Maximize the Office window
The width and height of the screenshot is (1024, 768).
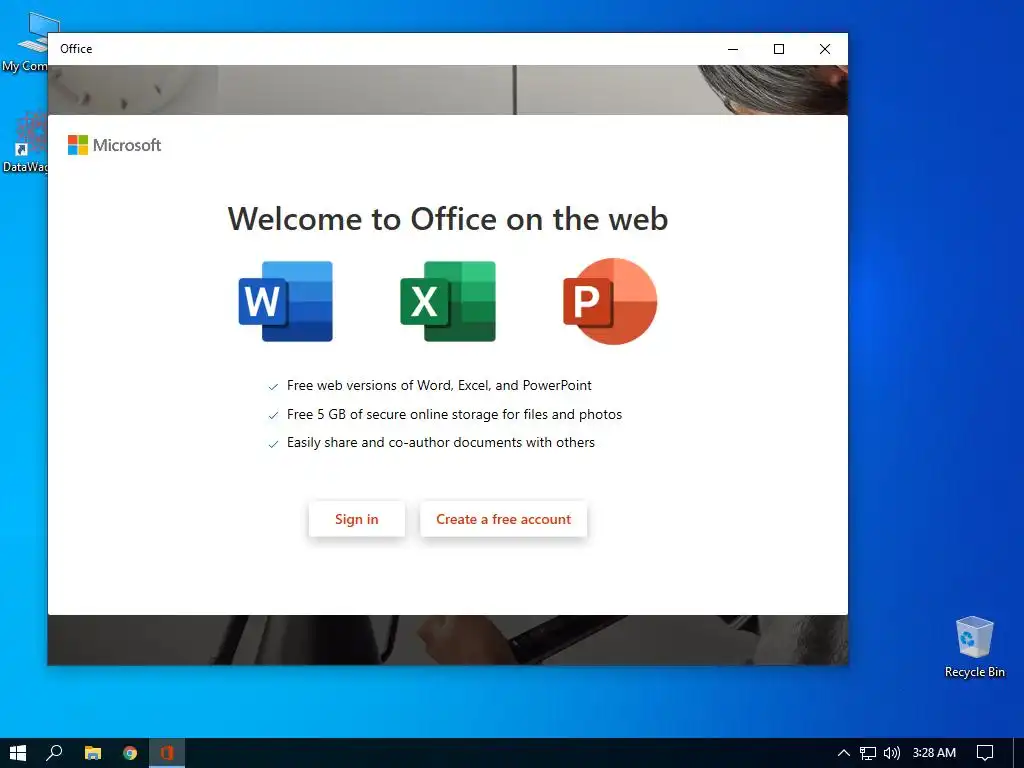point(778,49)
